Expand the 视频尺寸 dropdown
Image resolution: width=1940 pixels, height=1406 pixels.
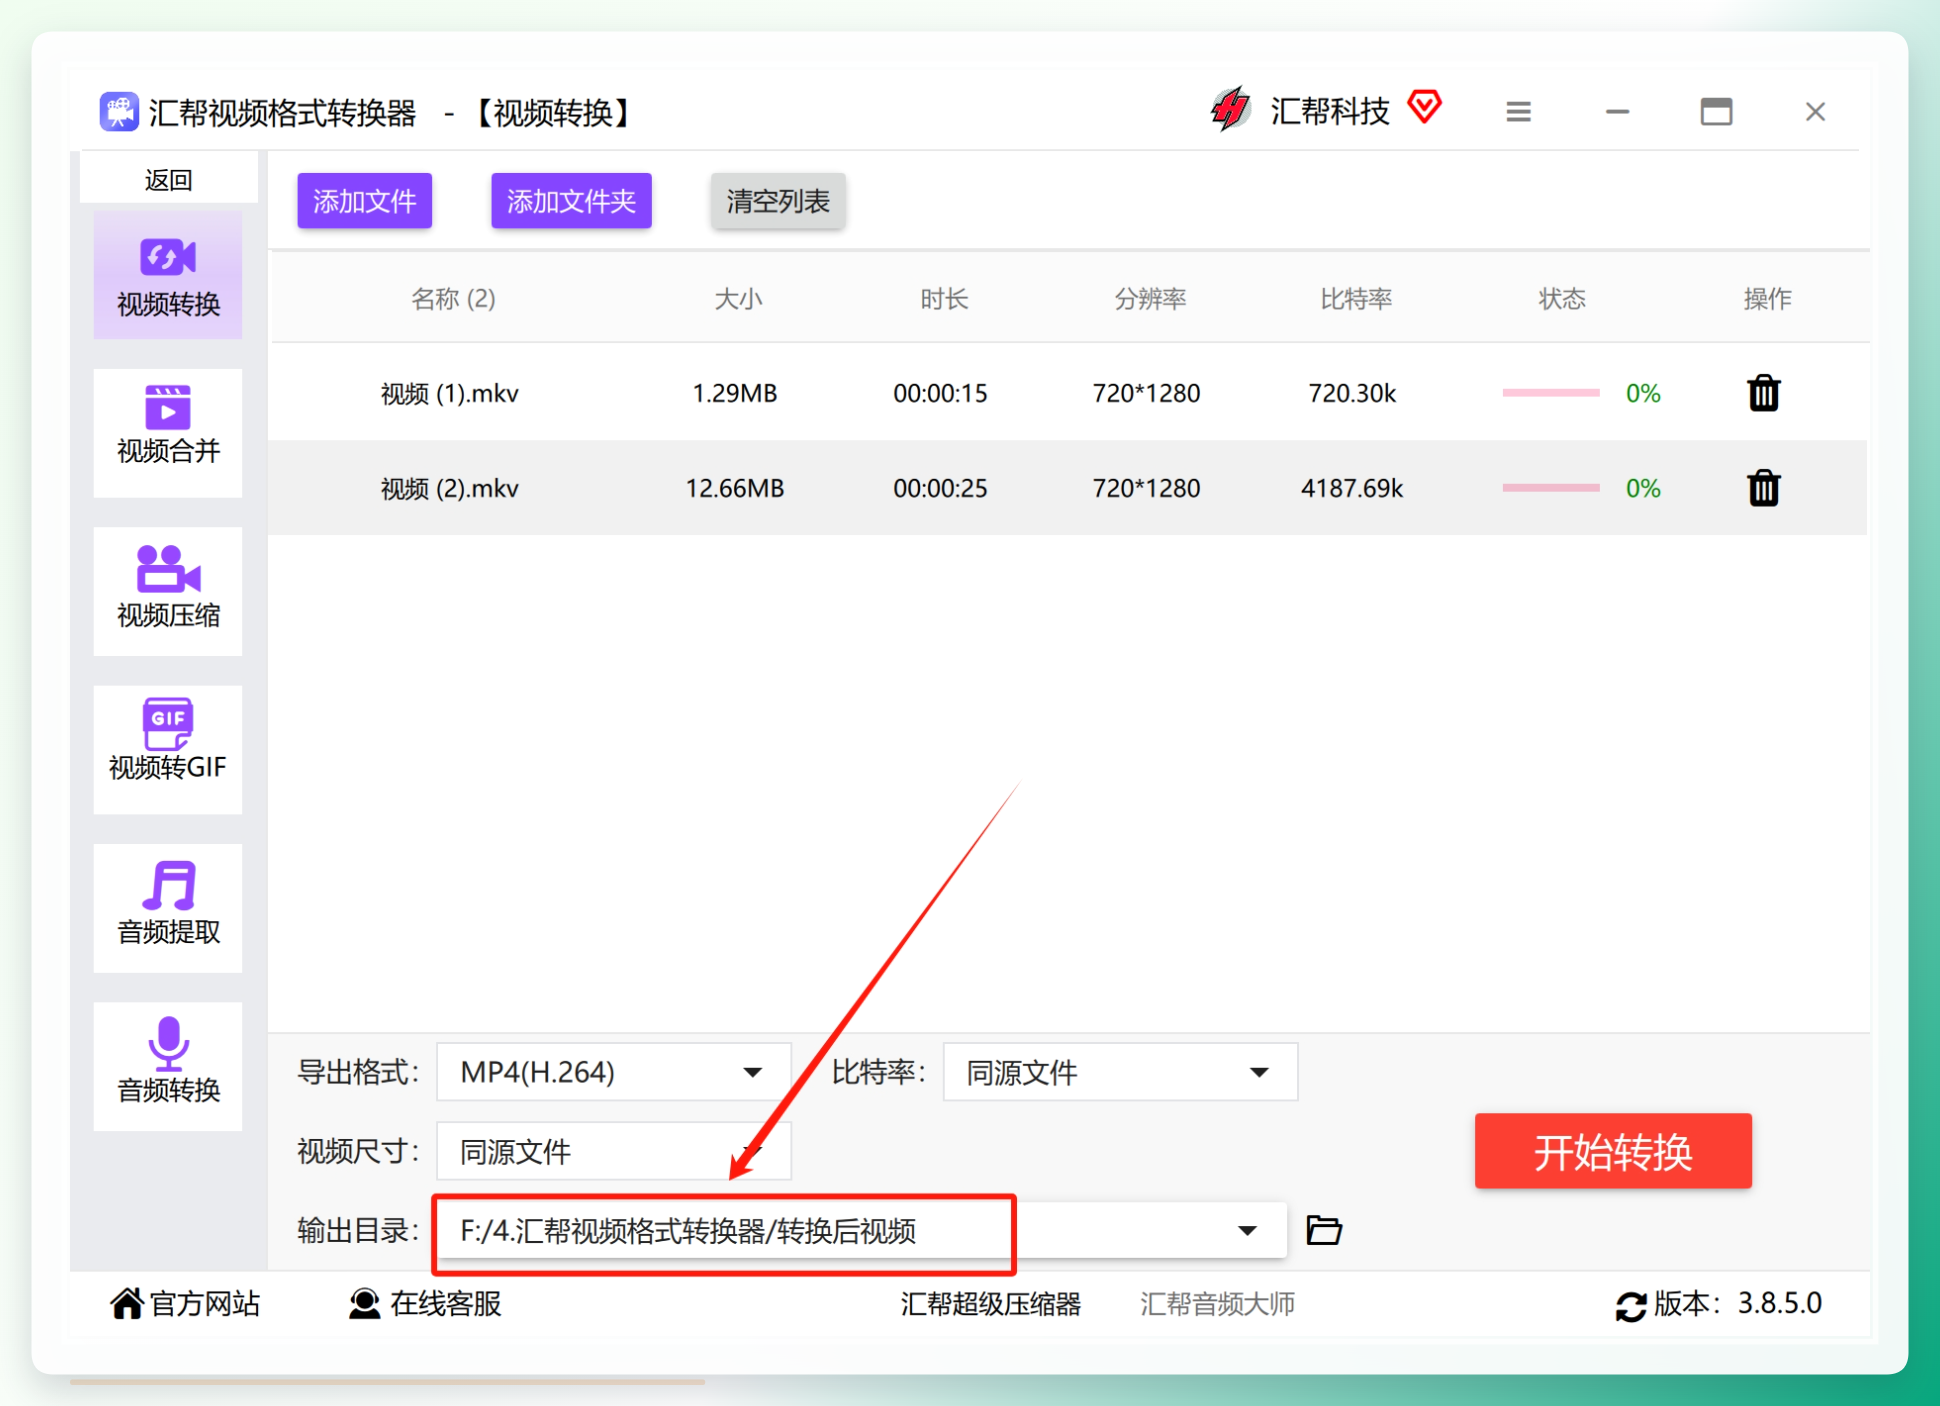click(x=614, y=1151)
